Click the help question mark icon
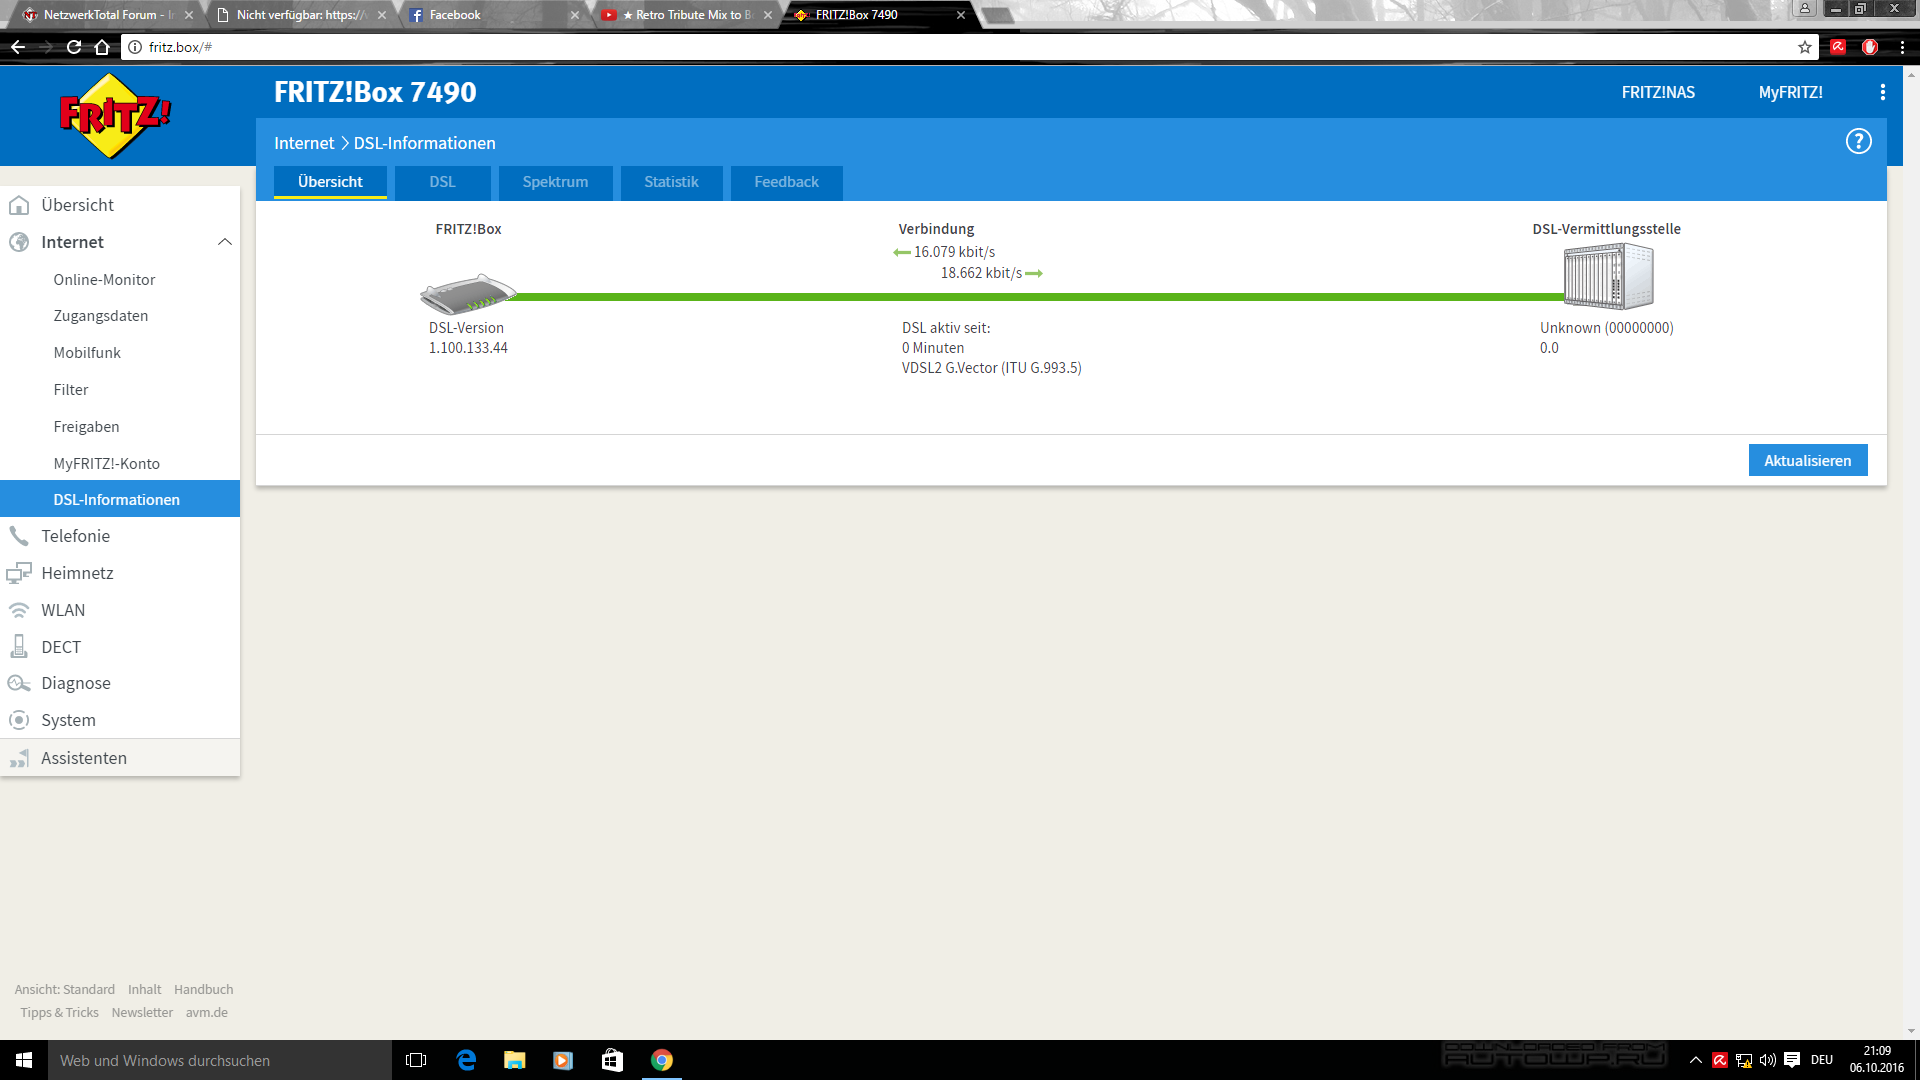Screen dimensions: 1920x1080 coord(1858,142)
